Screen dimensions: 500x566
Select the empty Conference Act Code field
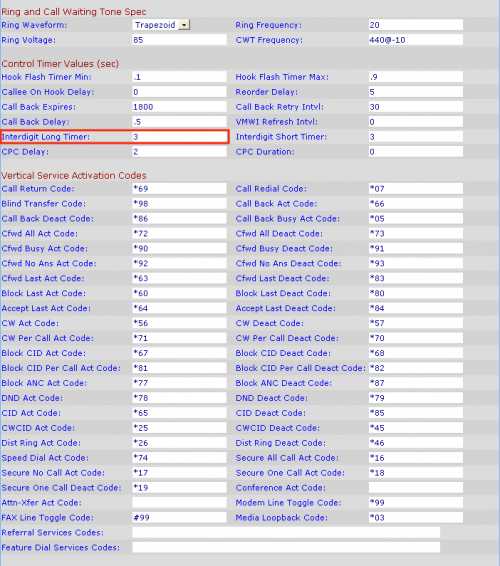tap(416, 488)
